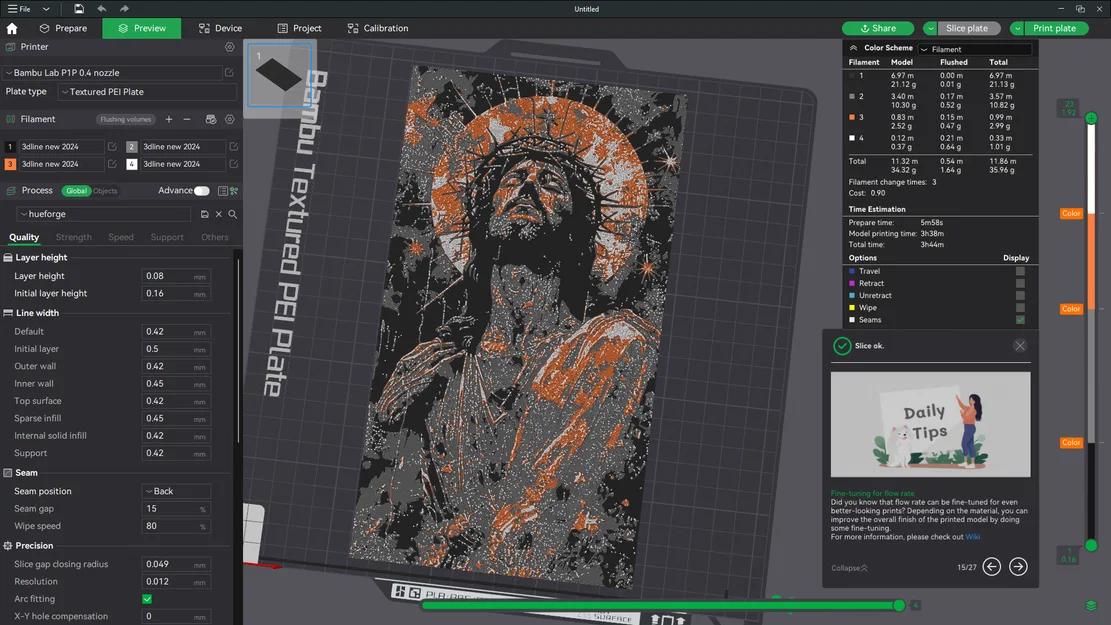Open Filament settings gear icon
Image resolution: width=1111 pixels, height=625 pixels.
[x=230, y=119]
